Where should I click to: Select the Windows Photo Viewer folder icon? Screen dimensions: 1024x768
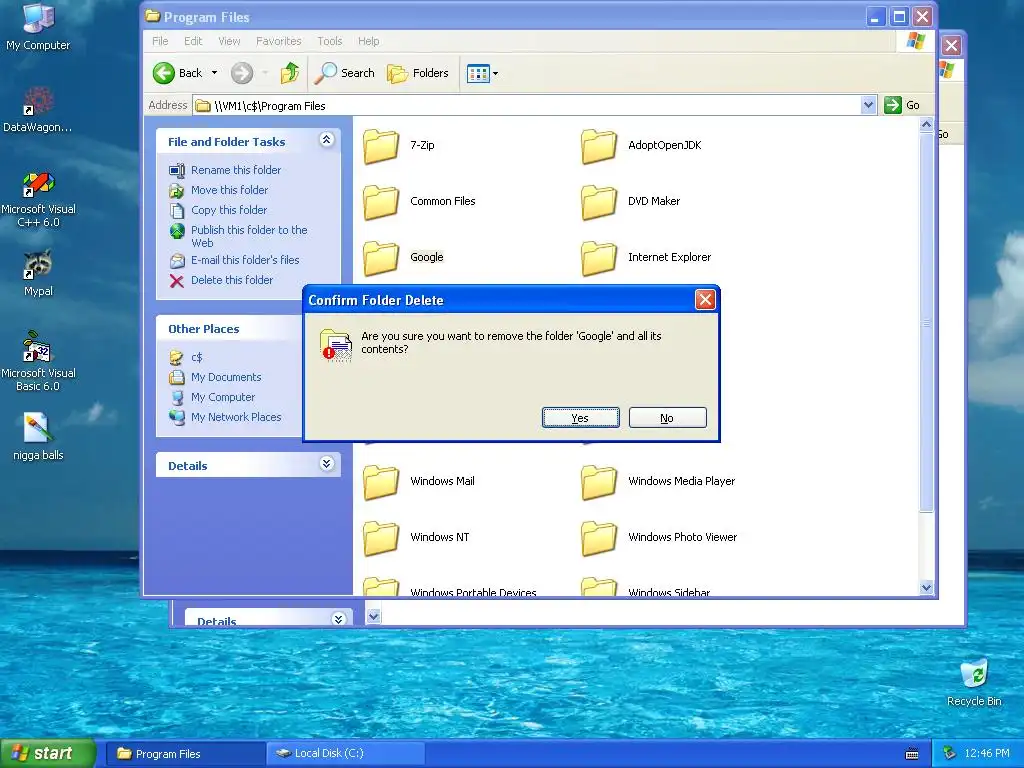(599, 538)
